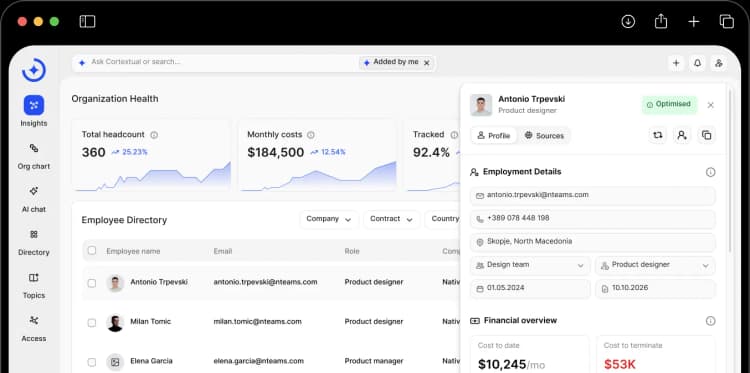Click the info icon beside Monthly costs
This screenshot has width=750, height=373.
coord(311,135)
